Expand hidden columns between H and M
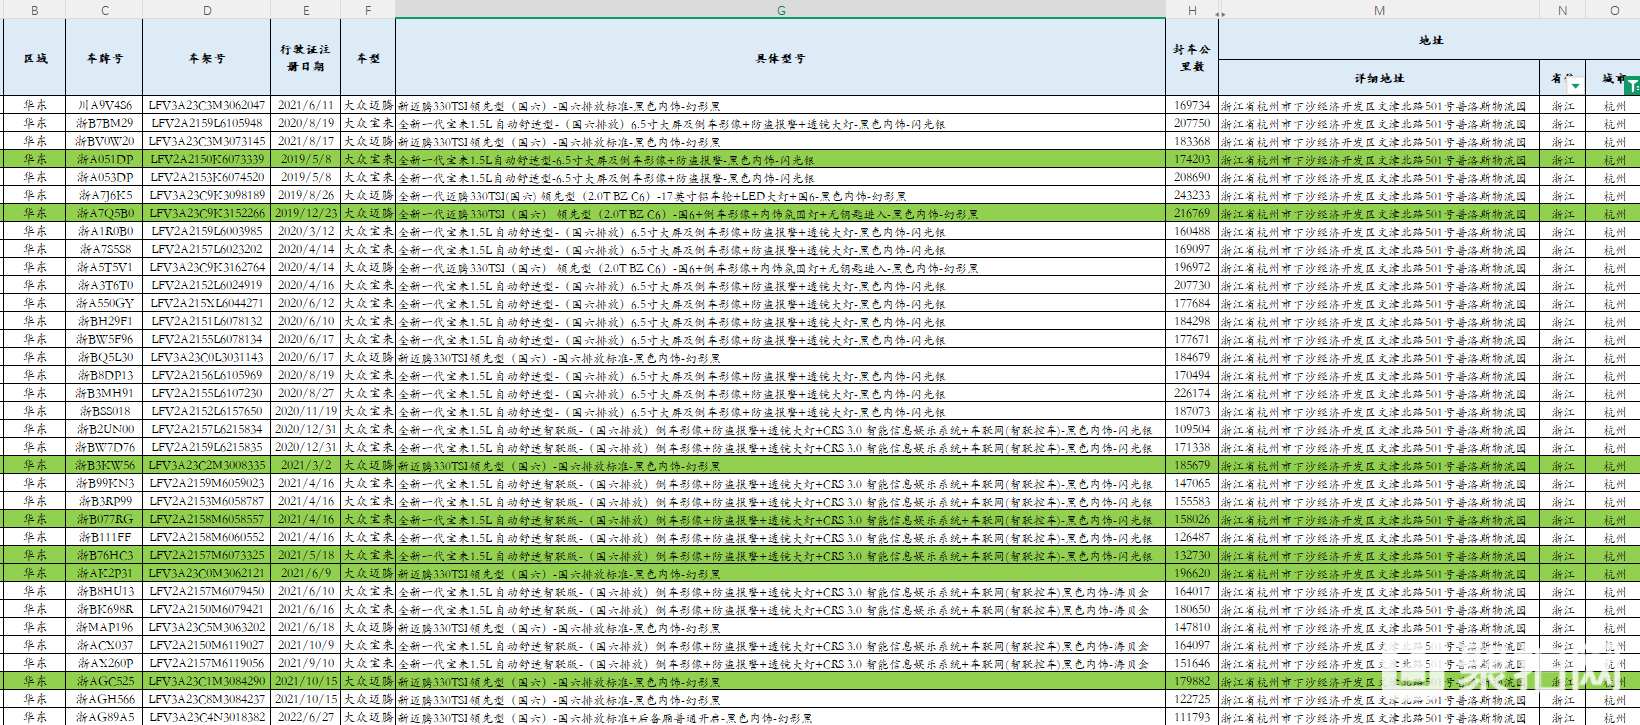This screenshot has height=725, width=1640. [x=1219, y=13]
